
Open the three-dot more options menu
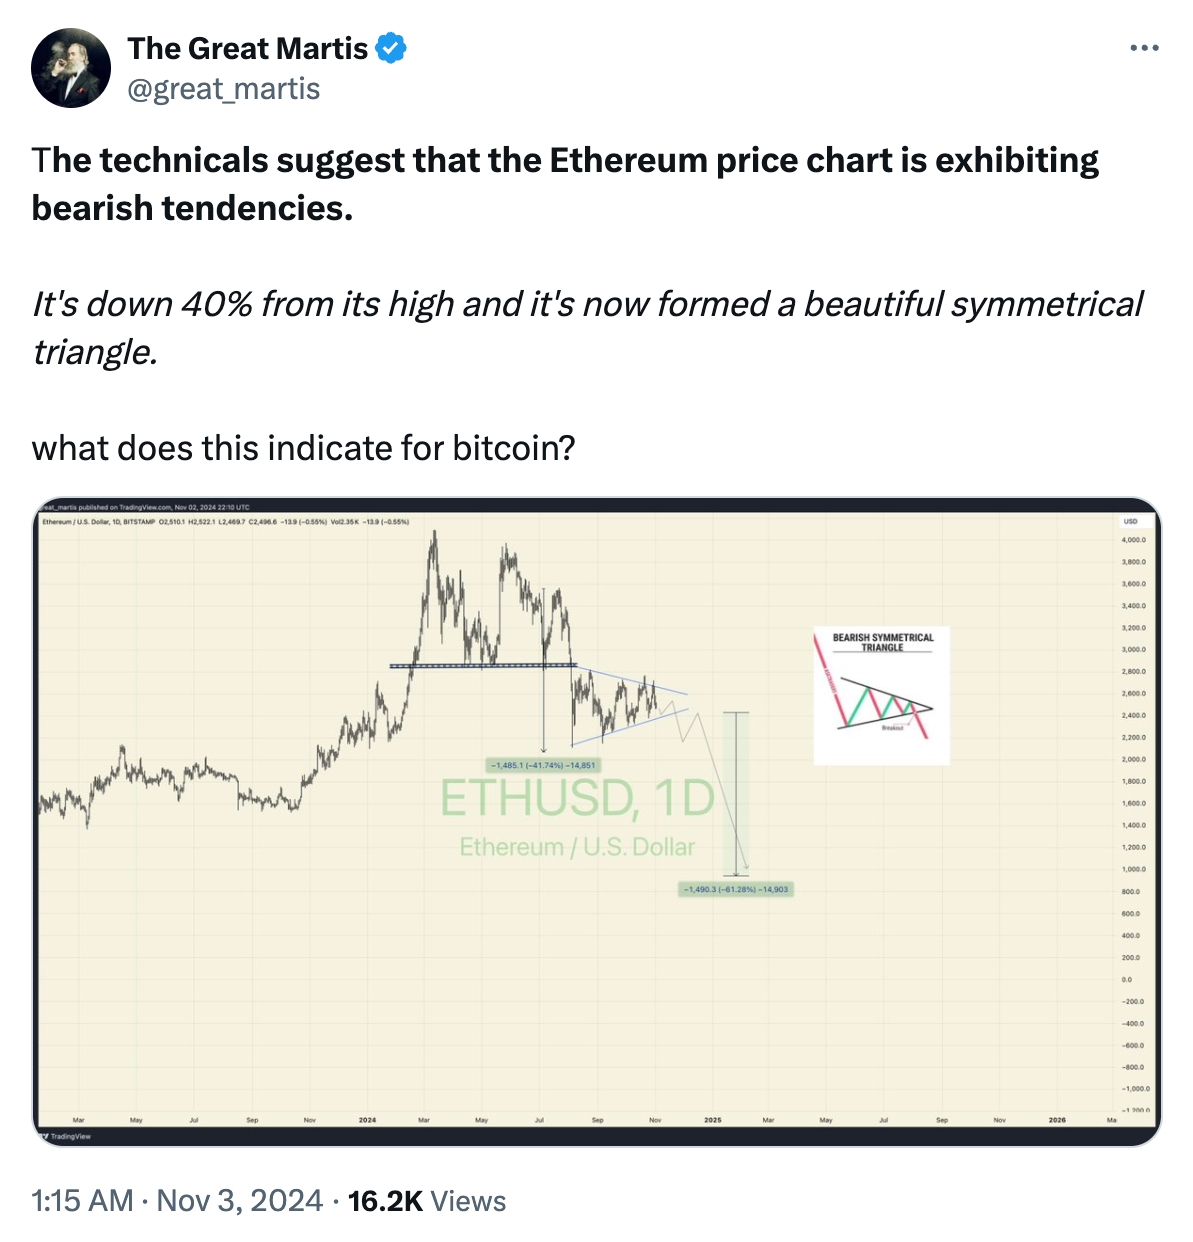pos(1144,48)
